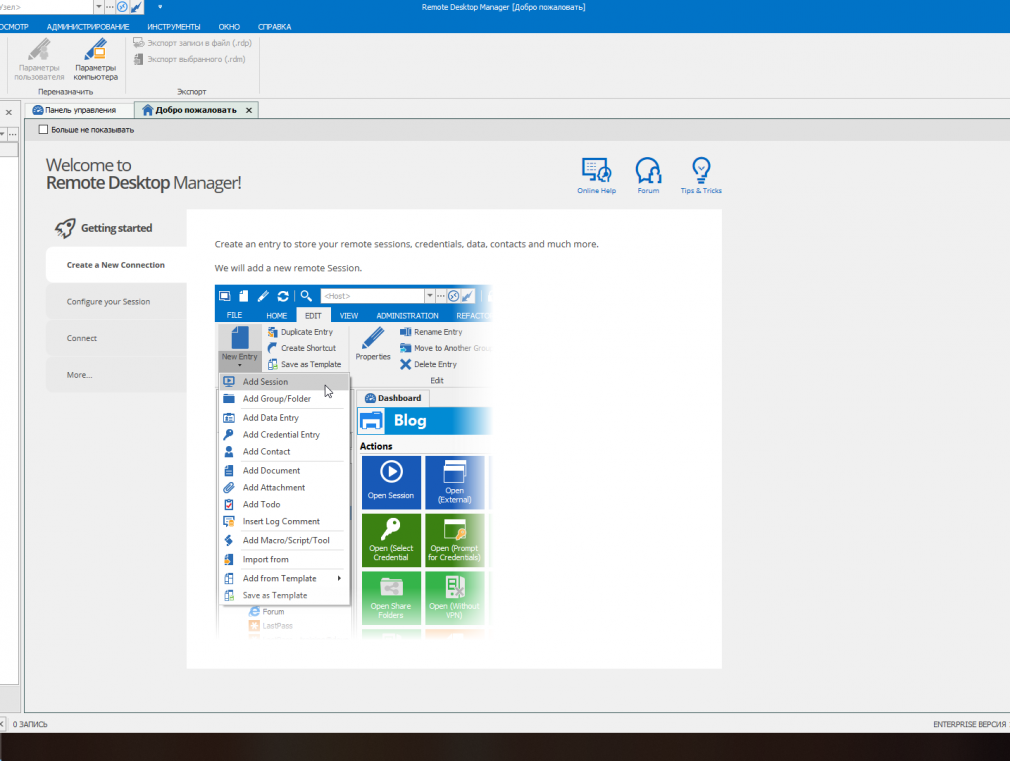Click Add Todo in tutorial image menu
This screenshot has width=1010, height=761.
[285, 505]
